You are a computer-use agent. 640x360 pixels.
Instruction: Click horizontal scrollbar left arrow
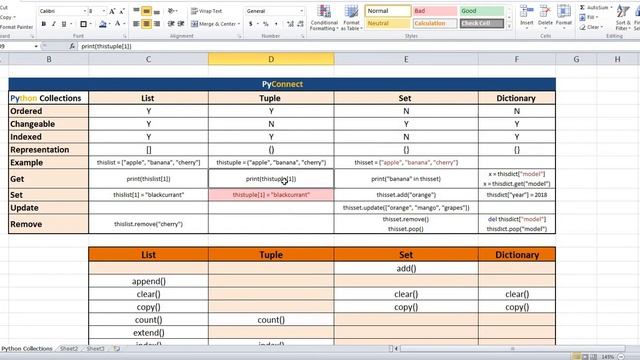(396, 349)
